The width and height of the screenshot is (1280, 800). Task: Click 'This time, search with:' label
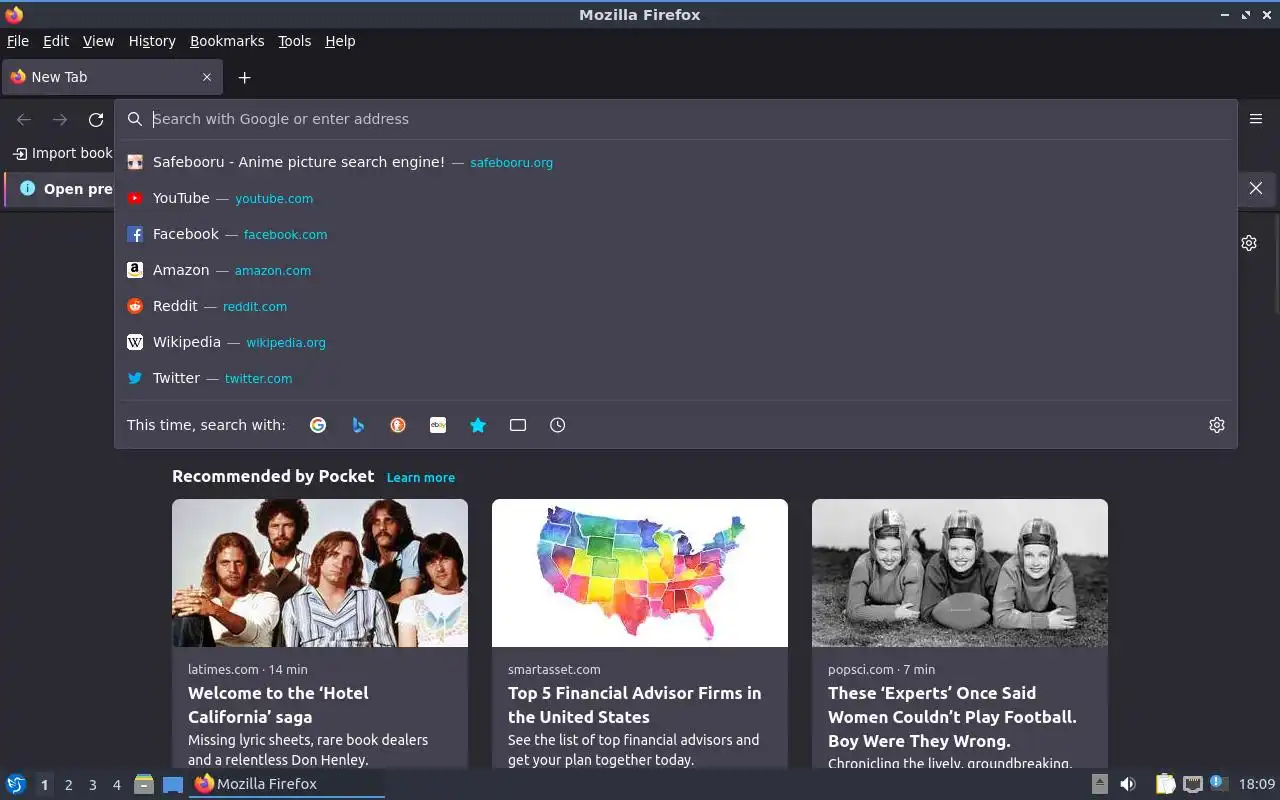(206, 425)
